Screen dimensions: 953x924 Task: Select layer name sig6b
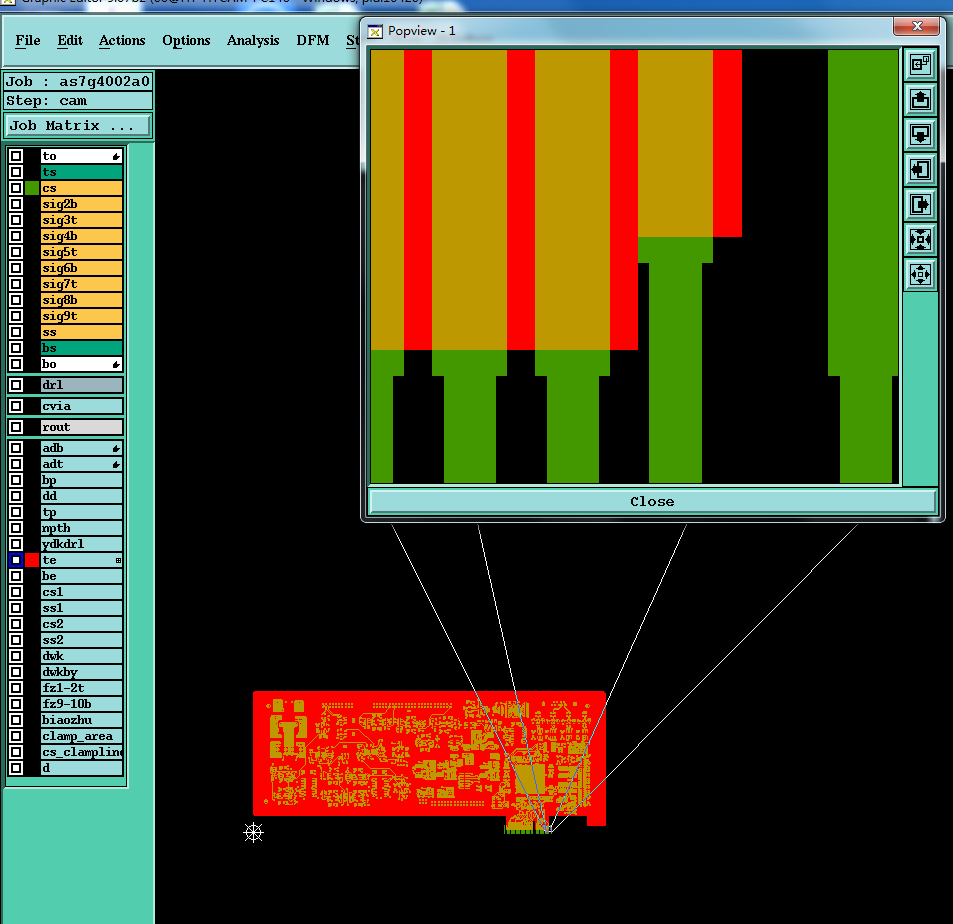81,268
